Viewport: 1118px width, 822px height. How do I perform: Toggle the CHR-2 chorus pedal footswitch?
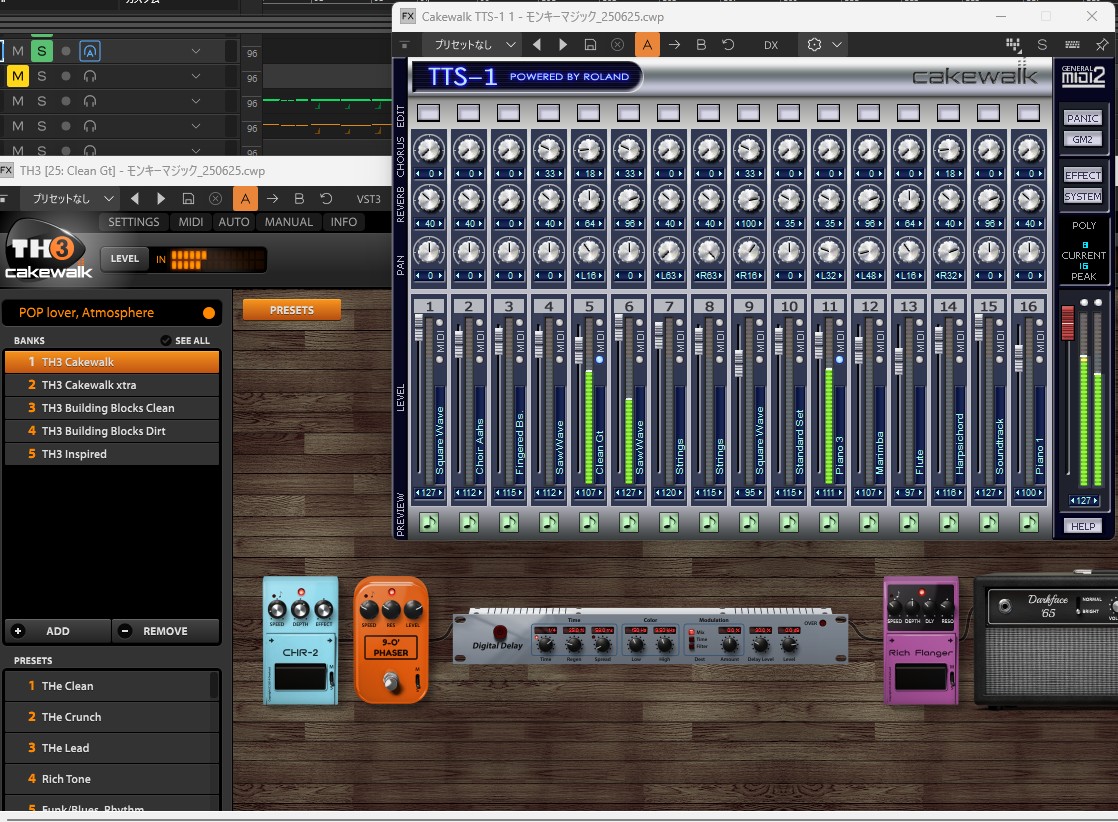tap(300, 677)
